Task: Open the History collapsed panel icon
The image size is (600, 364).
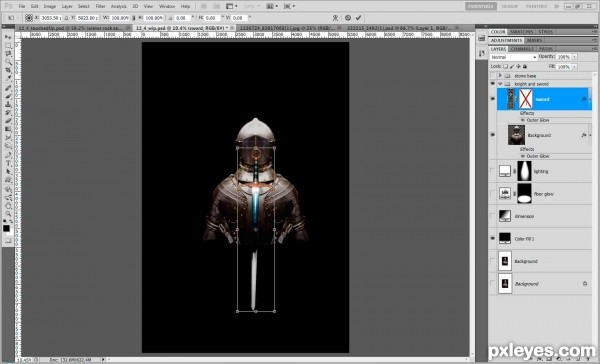Action: (x=482, y=54)
